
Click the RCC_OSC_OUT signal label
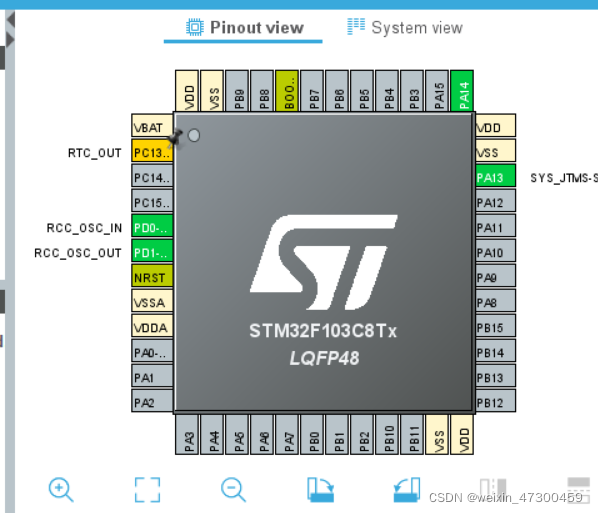pos(78,253)
